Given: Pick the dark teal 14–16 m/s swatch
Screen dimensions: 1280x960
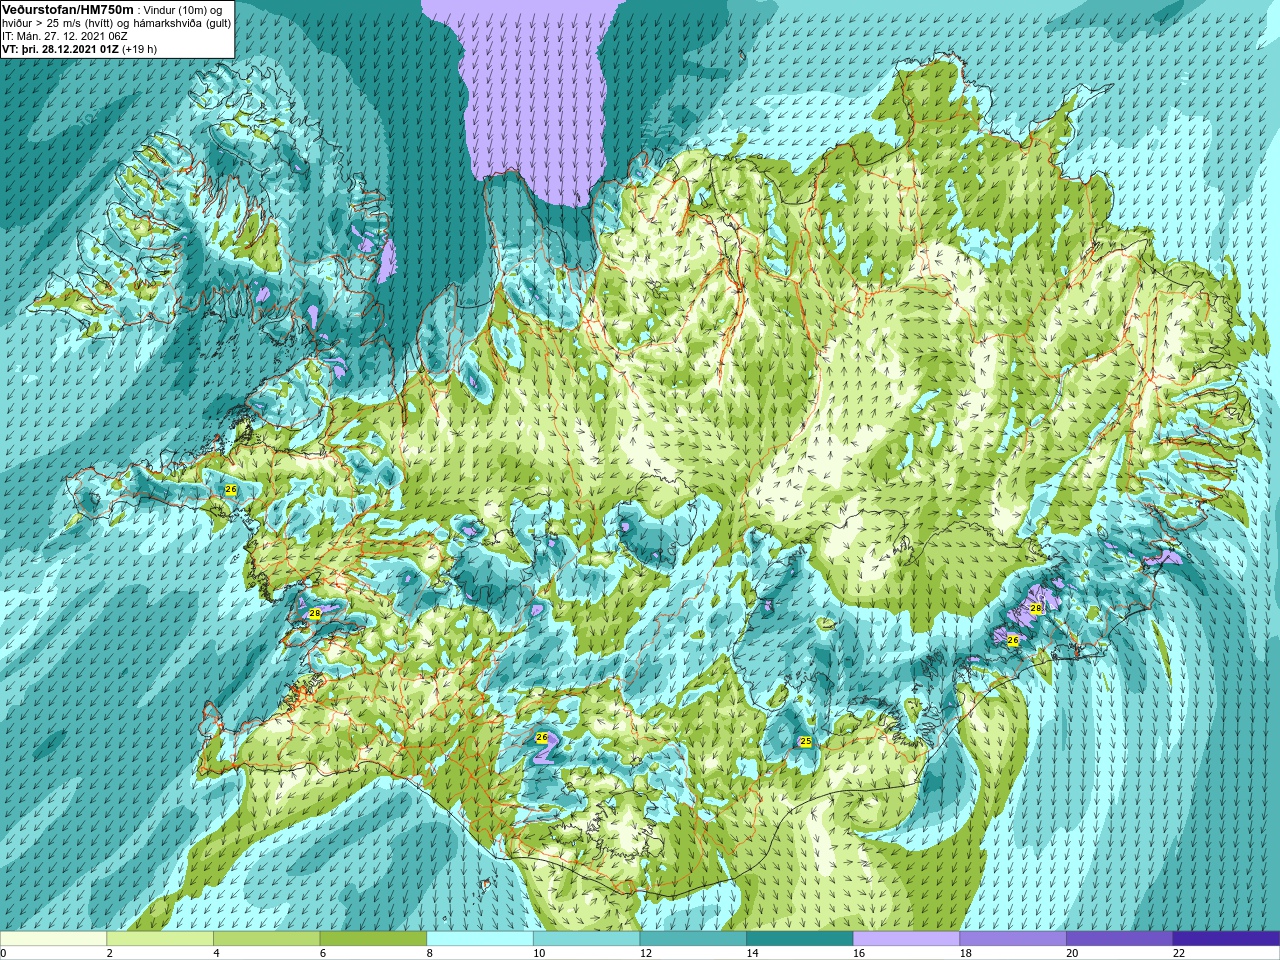Looking at the screenshot, I should point(800,938).
